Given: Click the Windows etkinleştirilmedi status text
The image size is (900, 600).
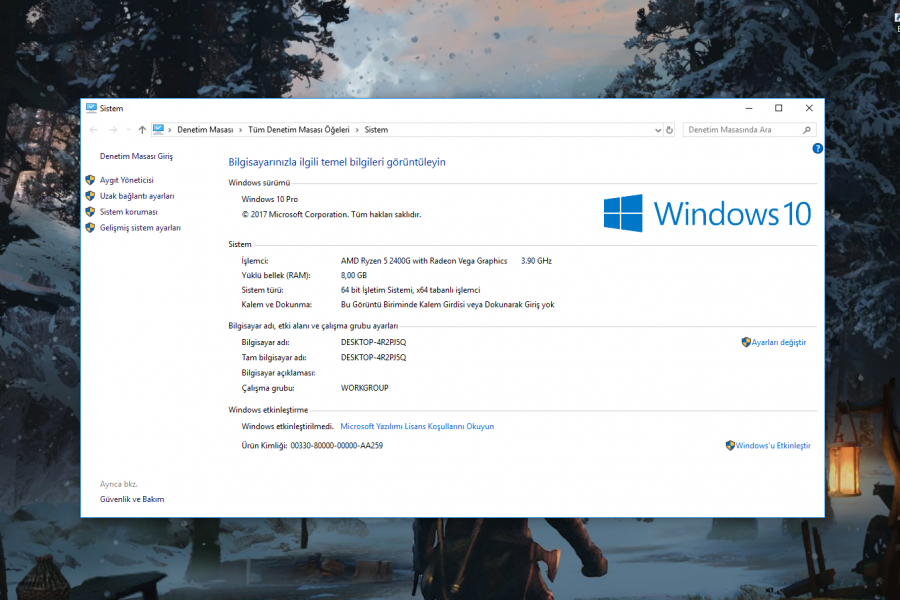Looking at the screenshot, I should coord(288,427).
